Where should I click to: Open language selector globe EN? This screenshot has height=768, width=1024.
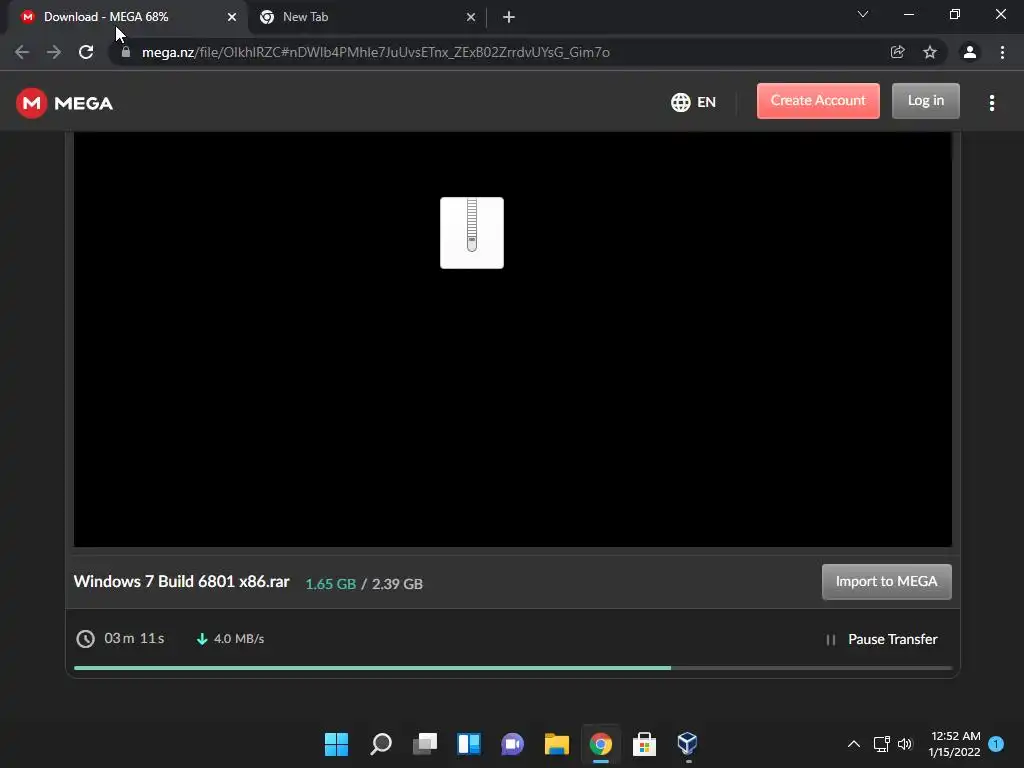point(693,103)
